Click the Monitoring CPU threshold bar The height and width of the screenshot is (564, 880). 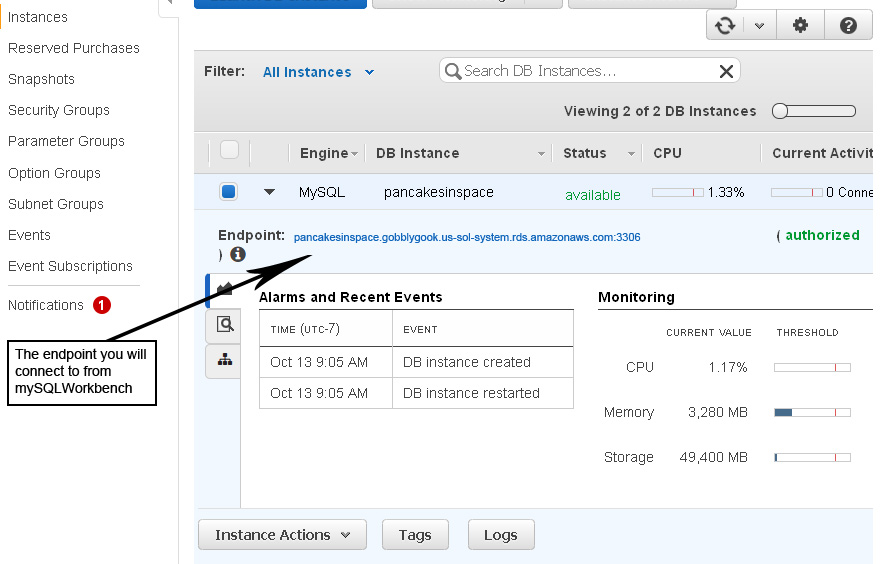[x=812, y=368]
